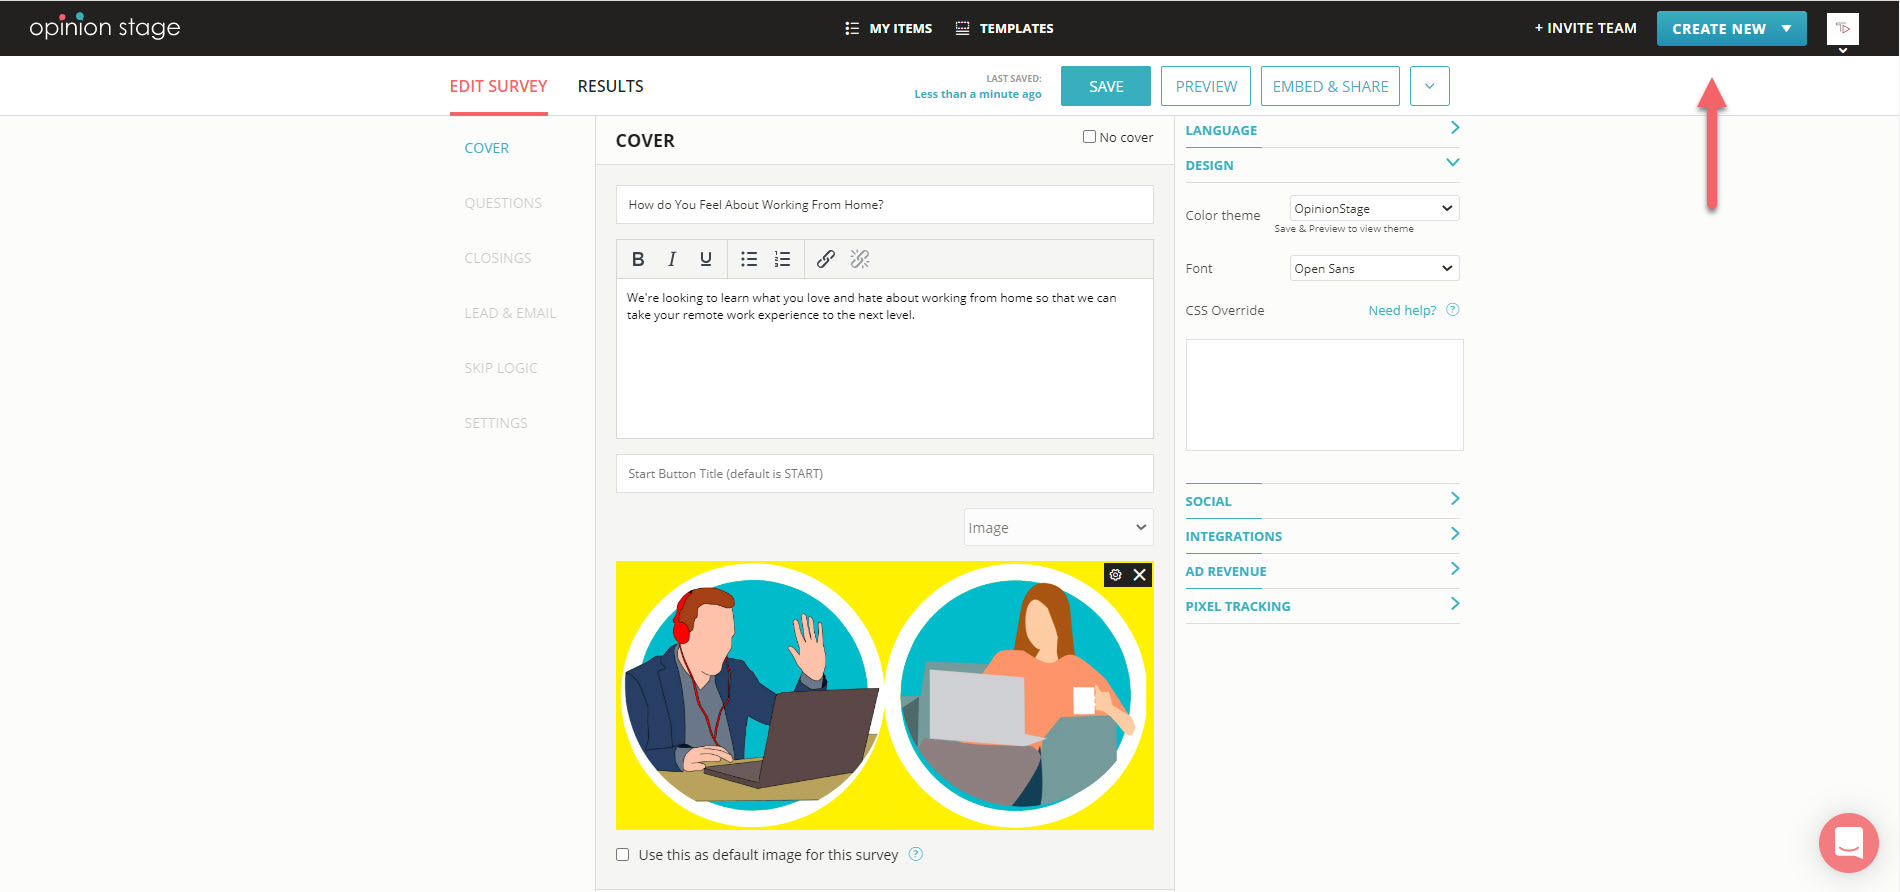Open the Need help? link
The width and height of the screenshot is (1900, 892).
1402,310
